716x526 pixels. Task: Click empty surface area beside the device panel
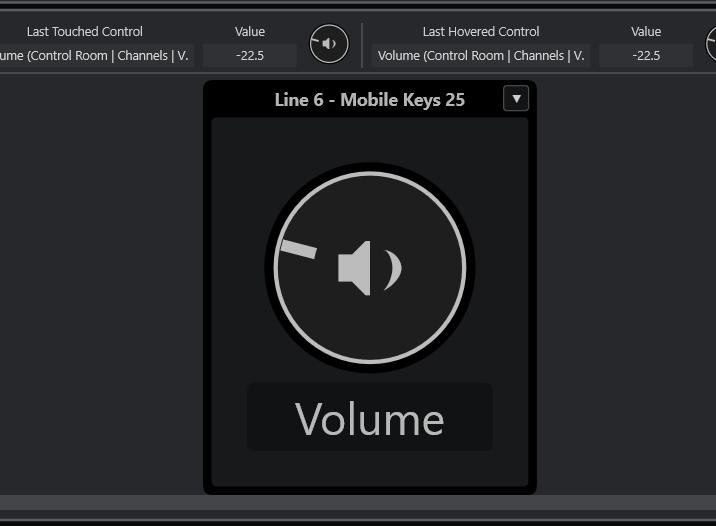tap(100, 283)
